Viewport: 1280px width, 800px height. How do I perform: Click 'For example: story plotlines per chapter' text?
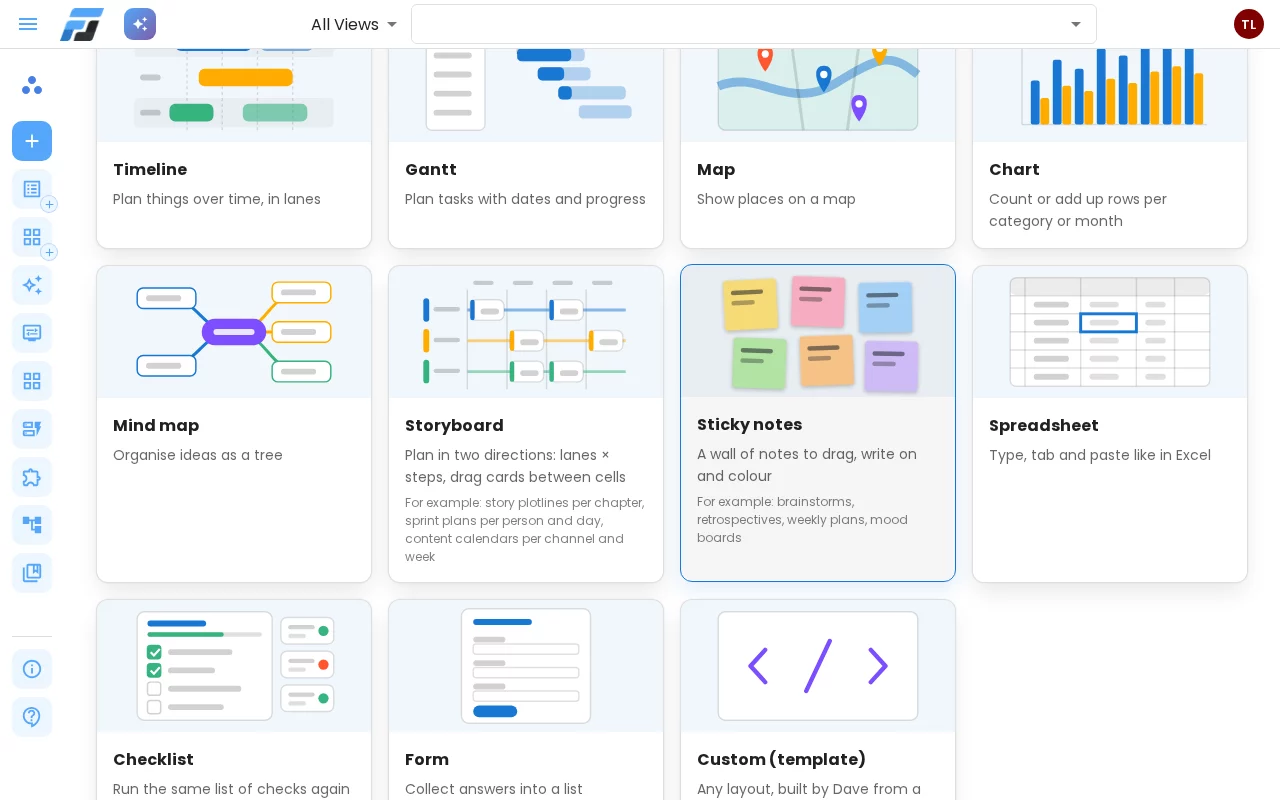[525, 530]
